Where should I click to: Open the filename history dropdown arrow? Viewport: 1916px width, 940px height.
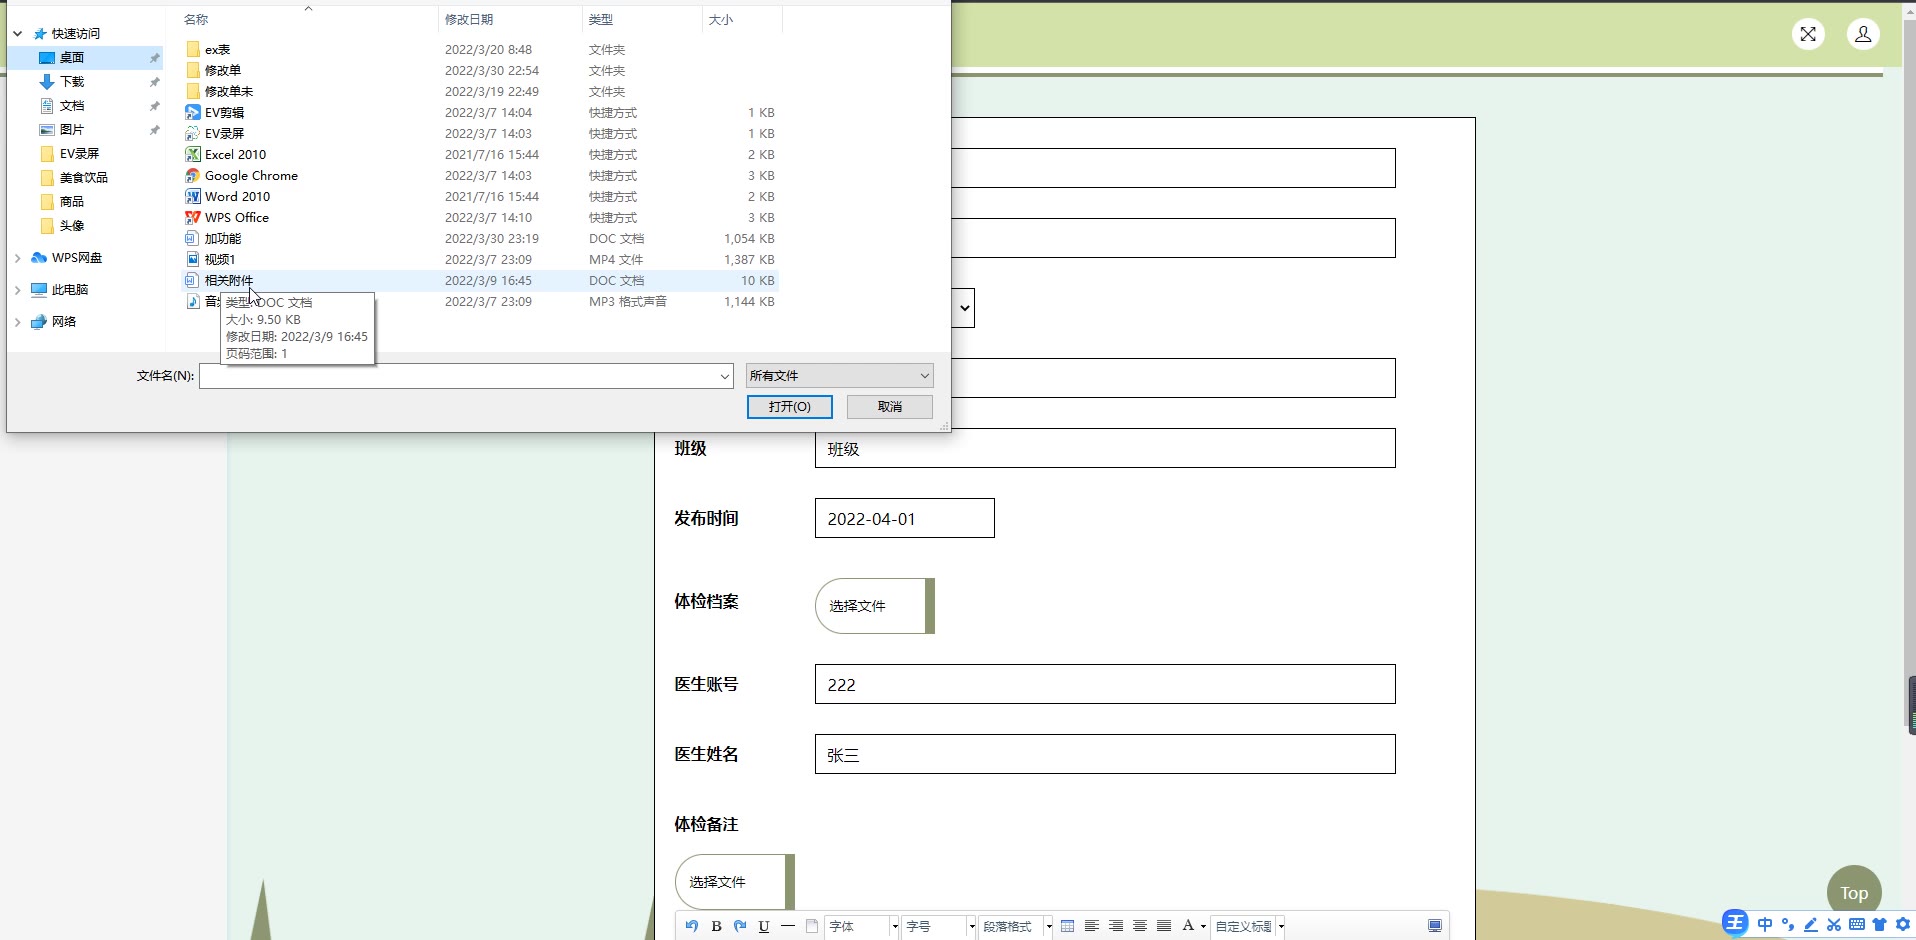(725, 376)
